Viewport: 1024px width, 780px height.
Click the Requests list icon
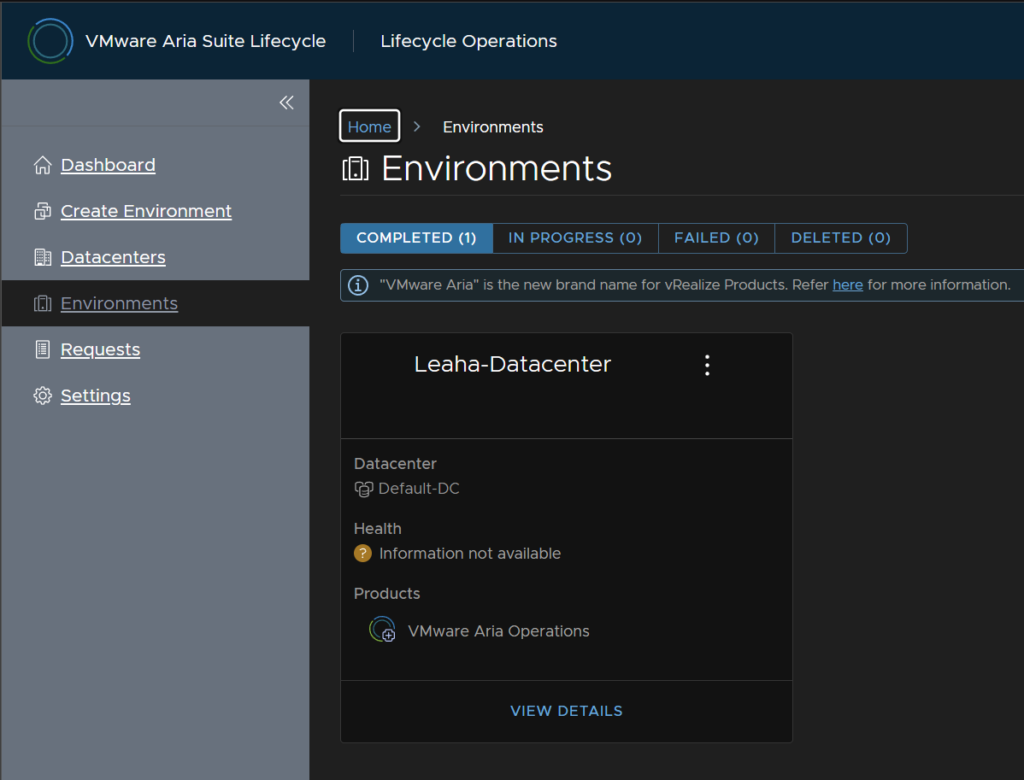pos(42,349)
